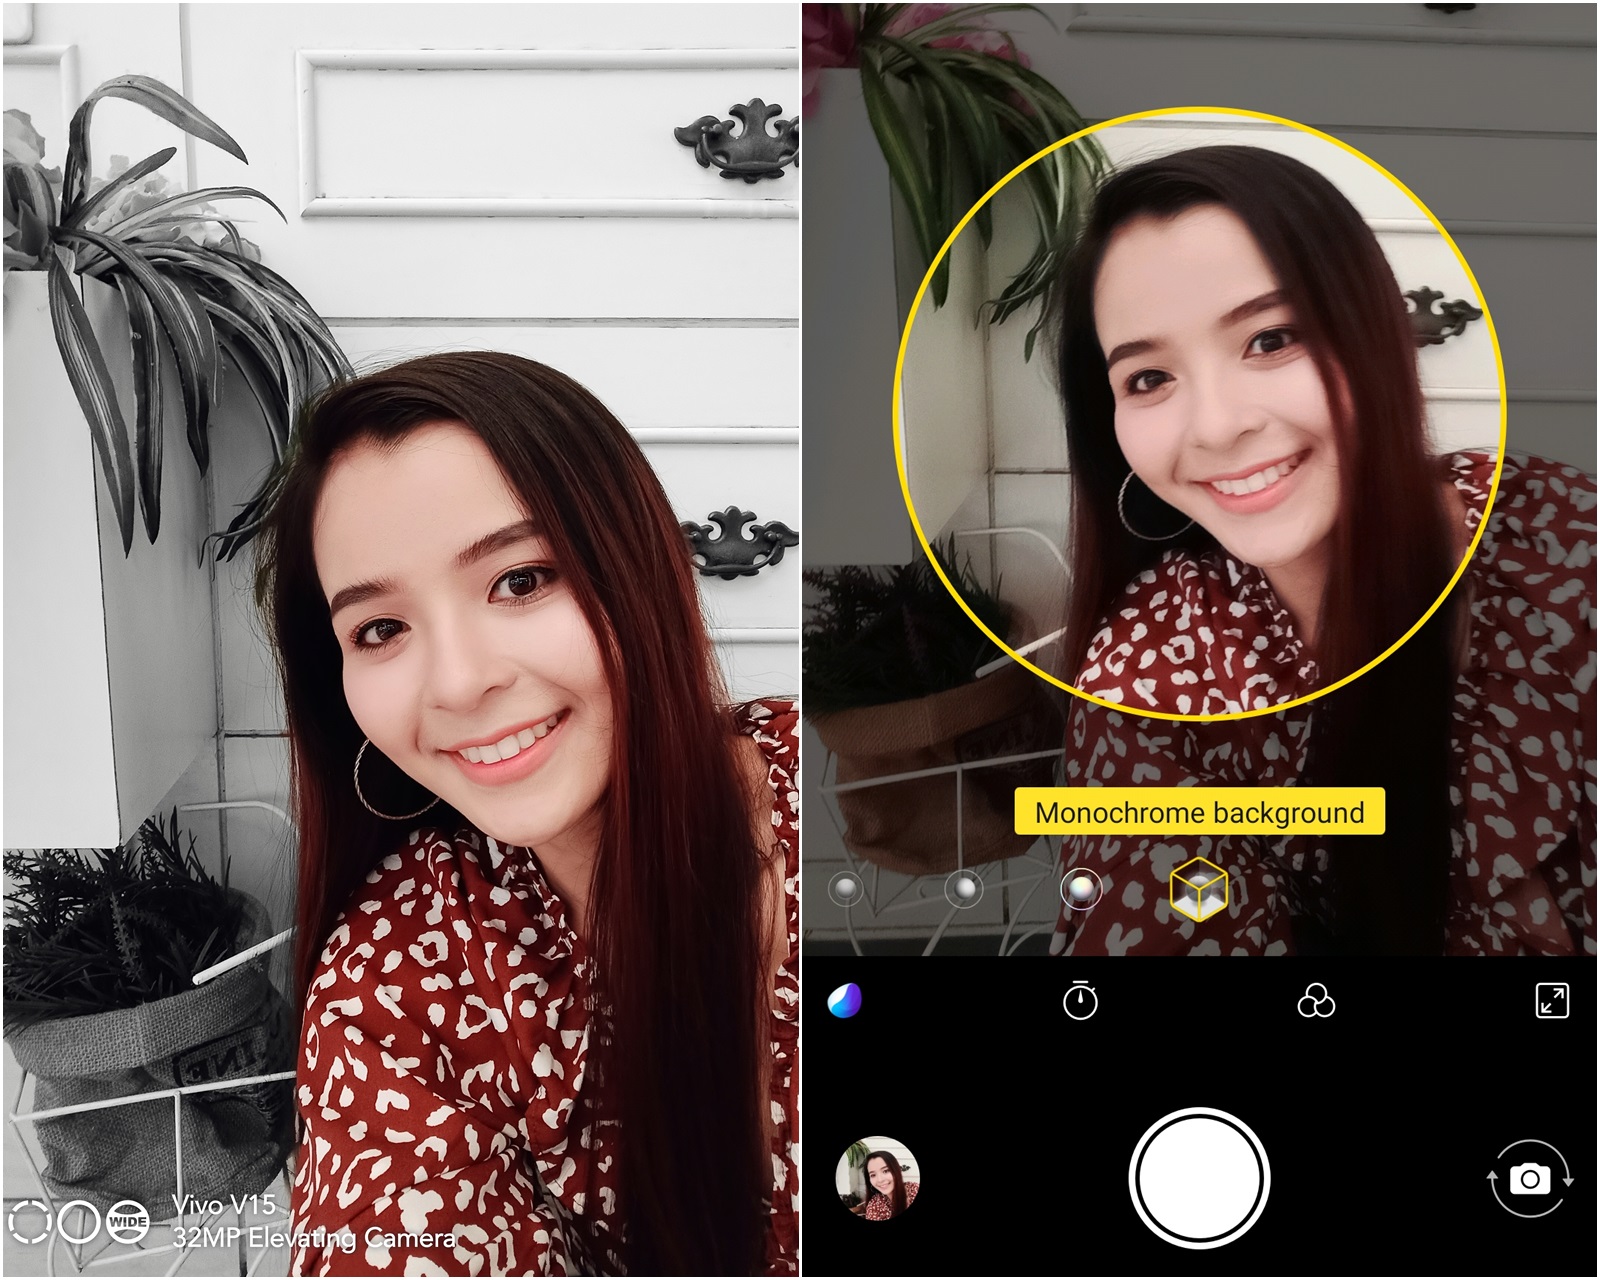Click the 'Monochrome background' label
1600x1280 pixels.
(x=1199, y=812)
